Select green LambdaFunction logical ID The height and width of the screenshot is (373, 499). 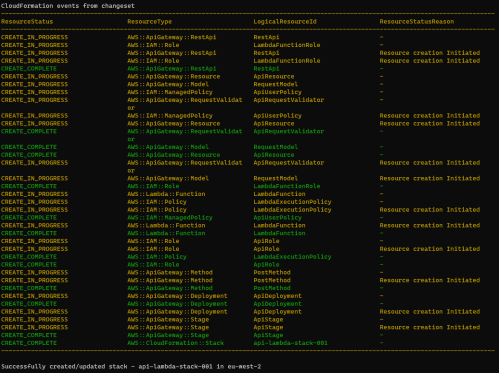(x=279, y=233)
